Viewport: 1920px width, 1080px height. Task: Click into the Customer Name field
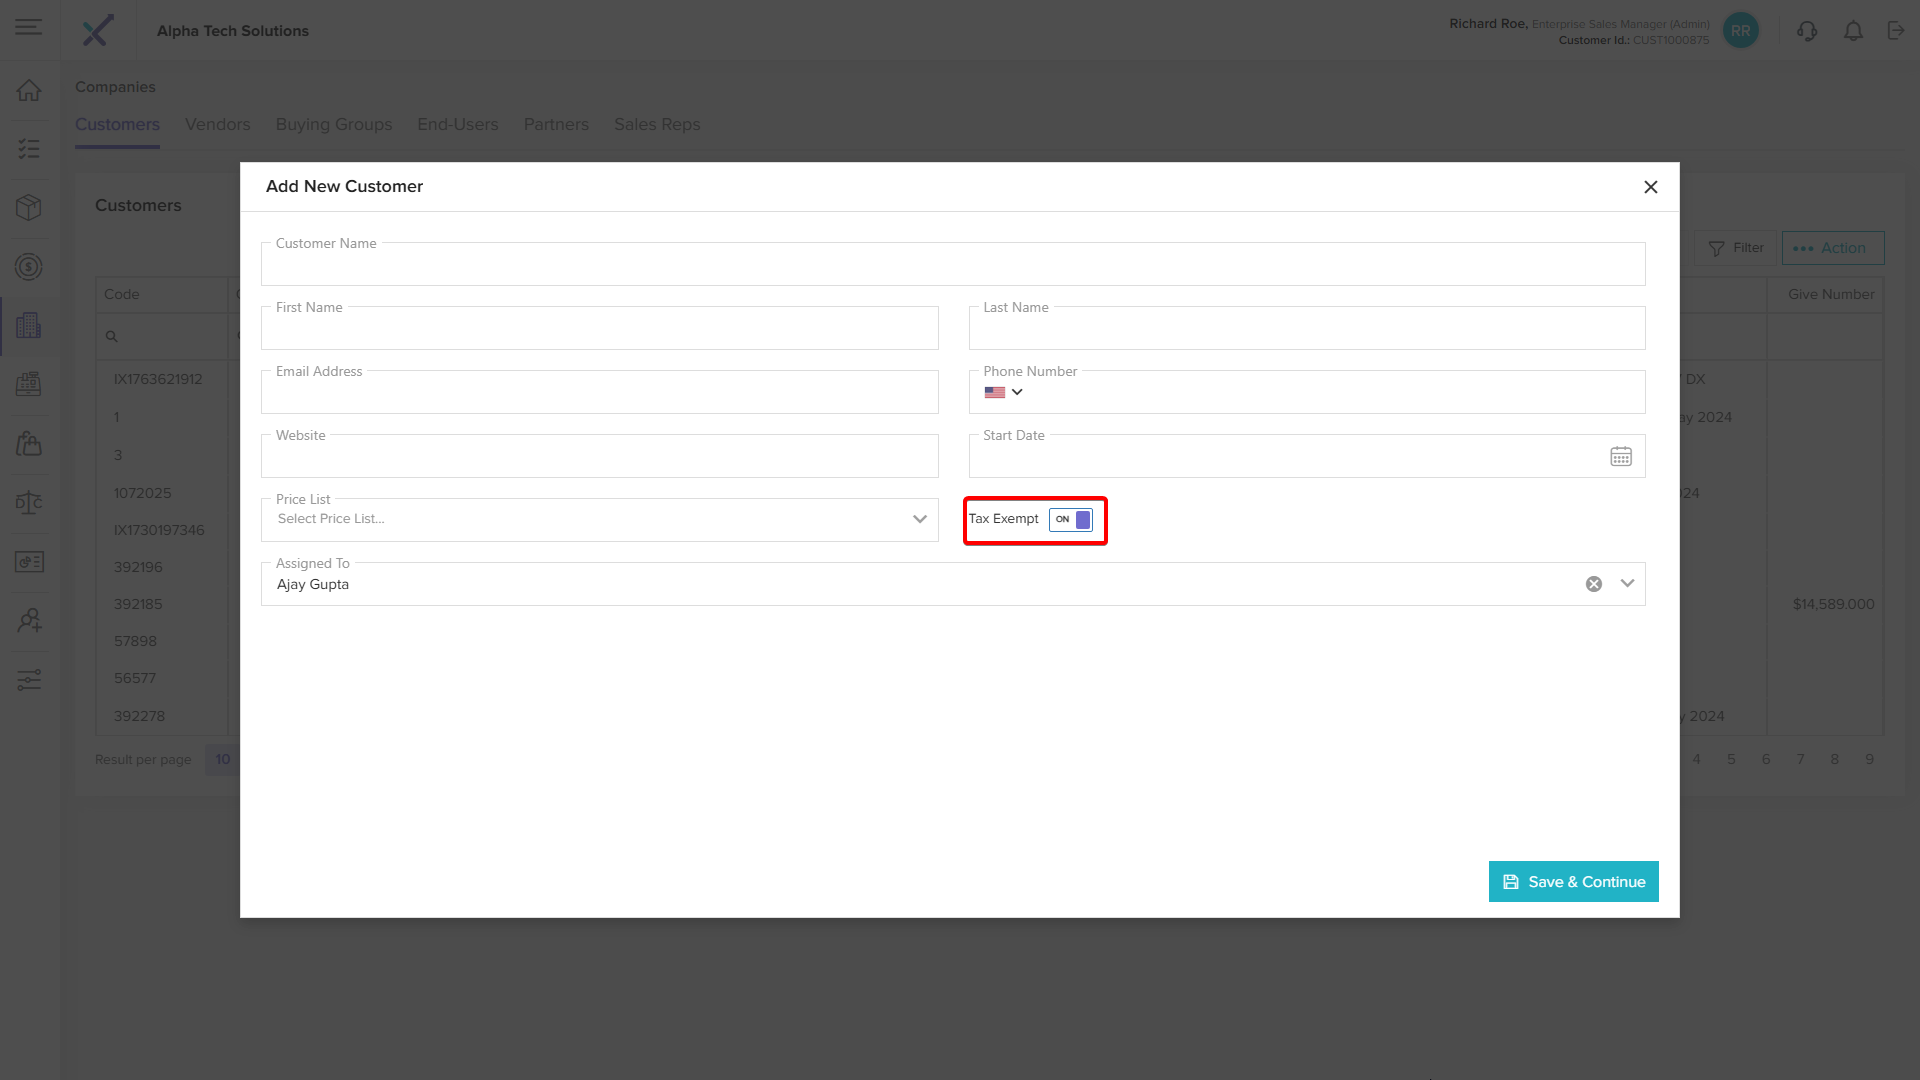click(x=952, y=266)
